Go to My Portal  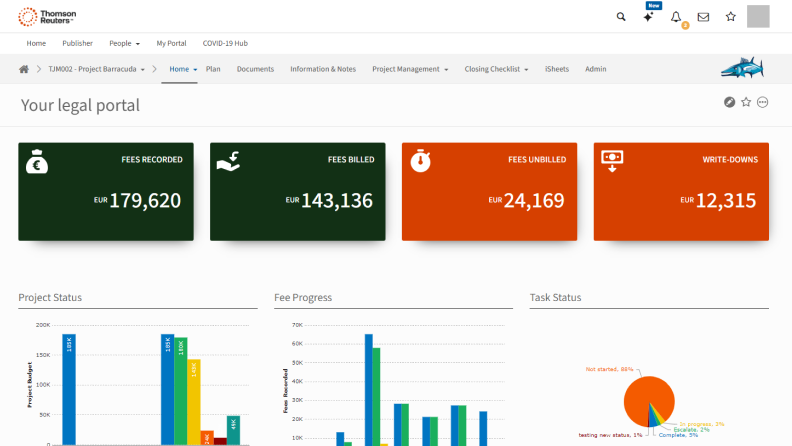coord(171,44)
